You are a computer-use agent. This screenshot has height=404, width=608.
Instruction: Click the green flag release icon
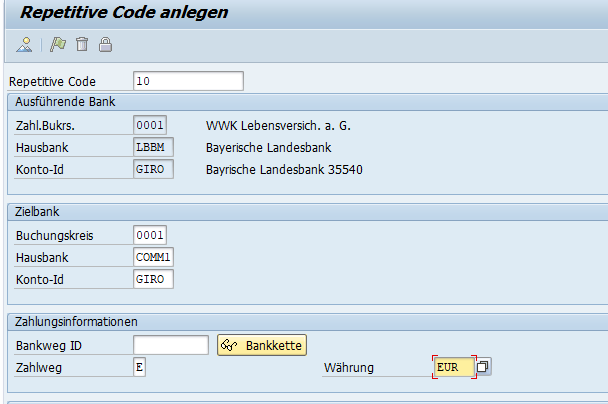click(59, 44)
